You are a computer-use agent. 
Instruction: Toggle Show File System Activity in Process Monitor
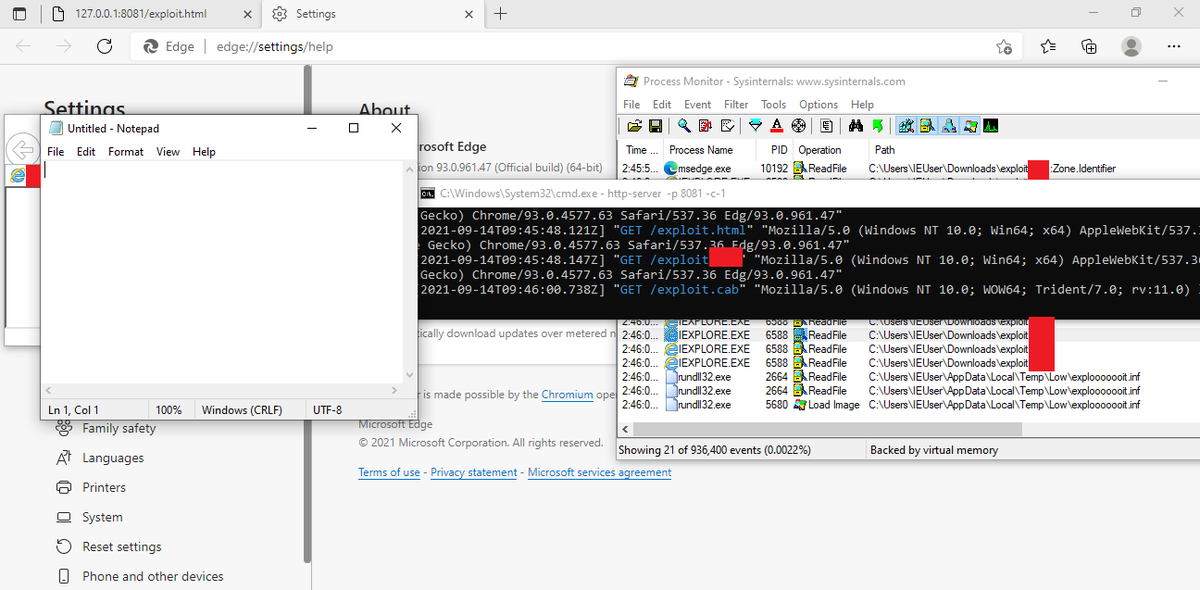pos(927,126)
